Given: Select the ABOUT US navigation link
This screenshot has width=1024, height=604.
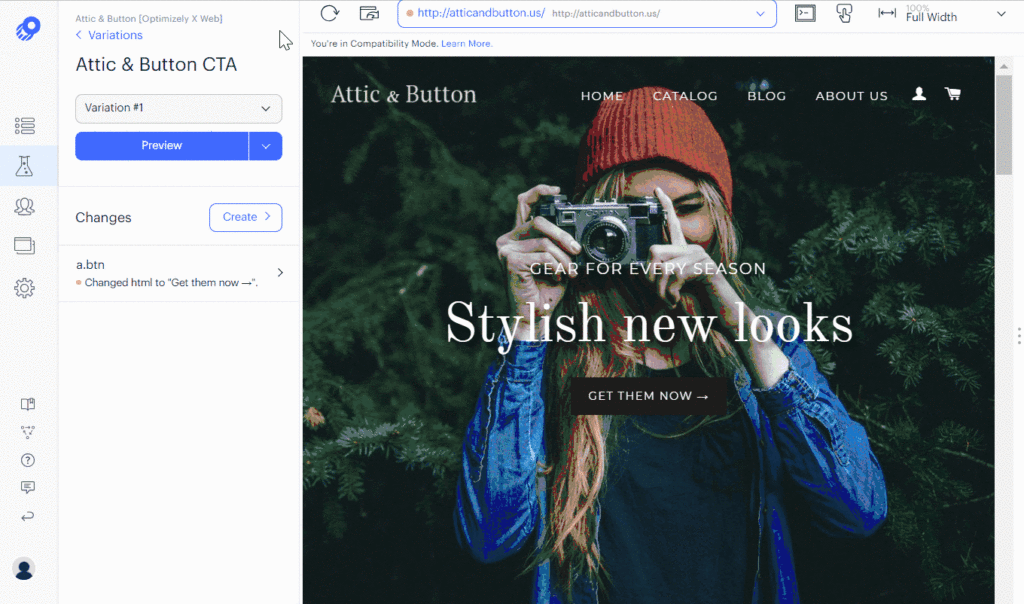Looking at the screenshot, I should coord(851,96).
